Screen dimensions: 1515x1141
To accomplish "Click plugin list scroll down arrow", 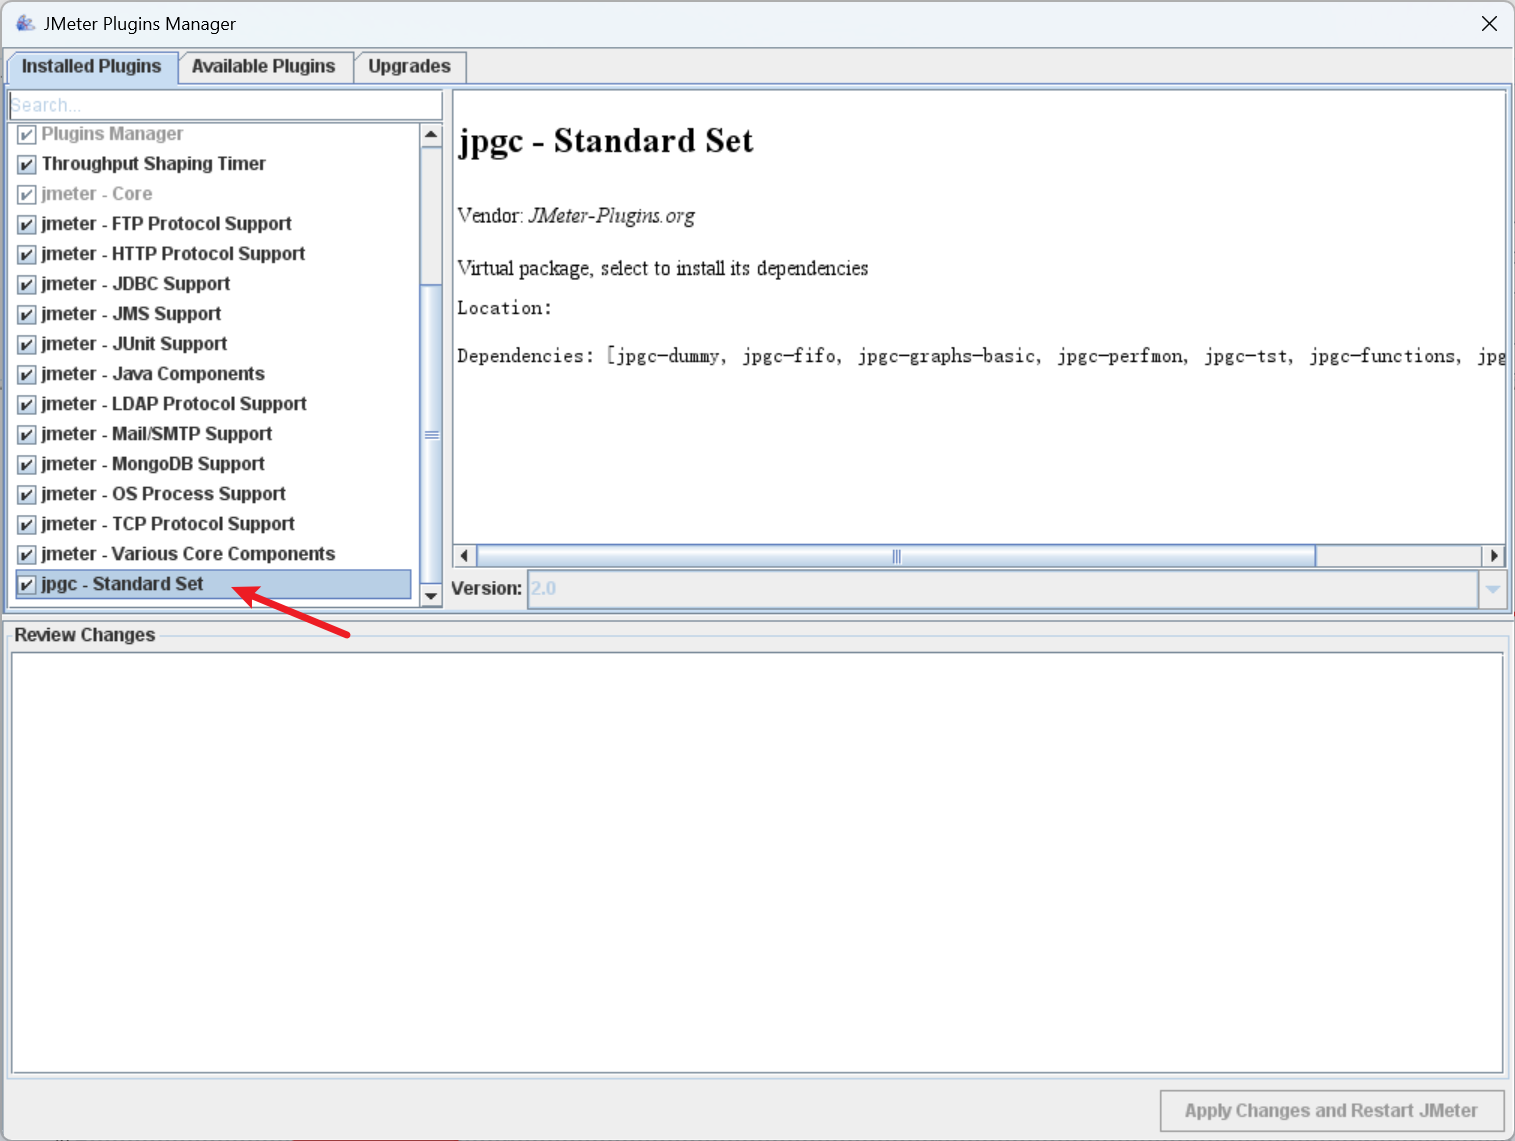I will [431, 595].
